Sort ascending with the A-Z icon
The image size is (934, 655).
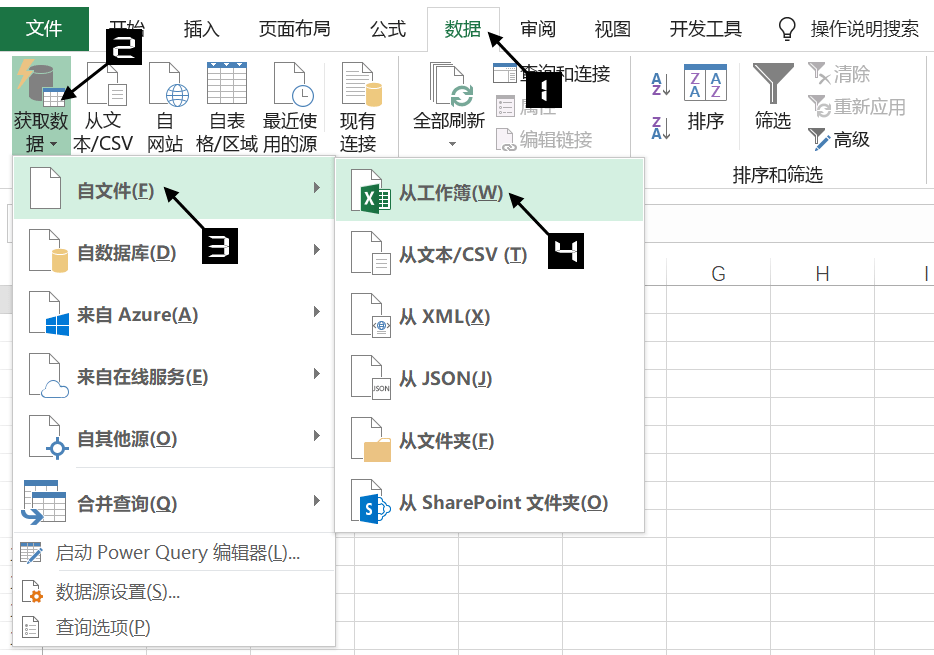(661, 84)
